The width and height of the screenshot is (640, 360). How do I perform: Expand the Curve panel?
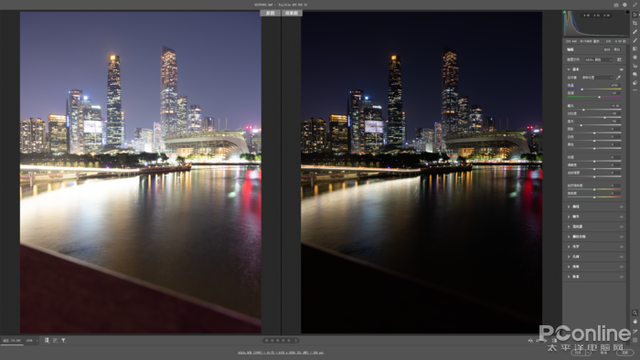coord(569,207)
